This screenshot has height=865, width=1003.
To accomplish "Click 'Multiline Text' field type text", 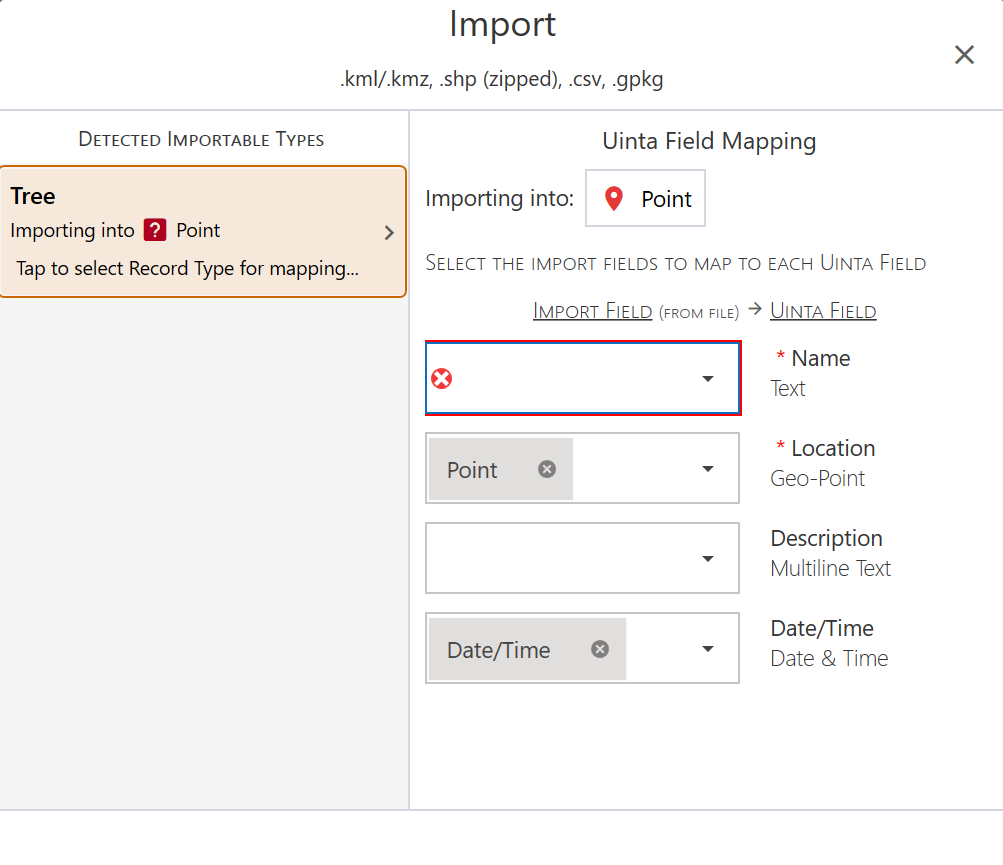I will (830, 568).
